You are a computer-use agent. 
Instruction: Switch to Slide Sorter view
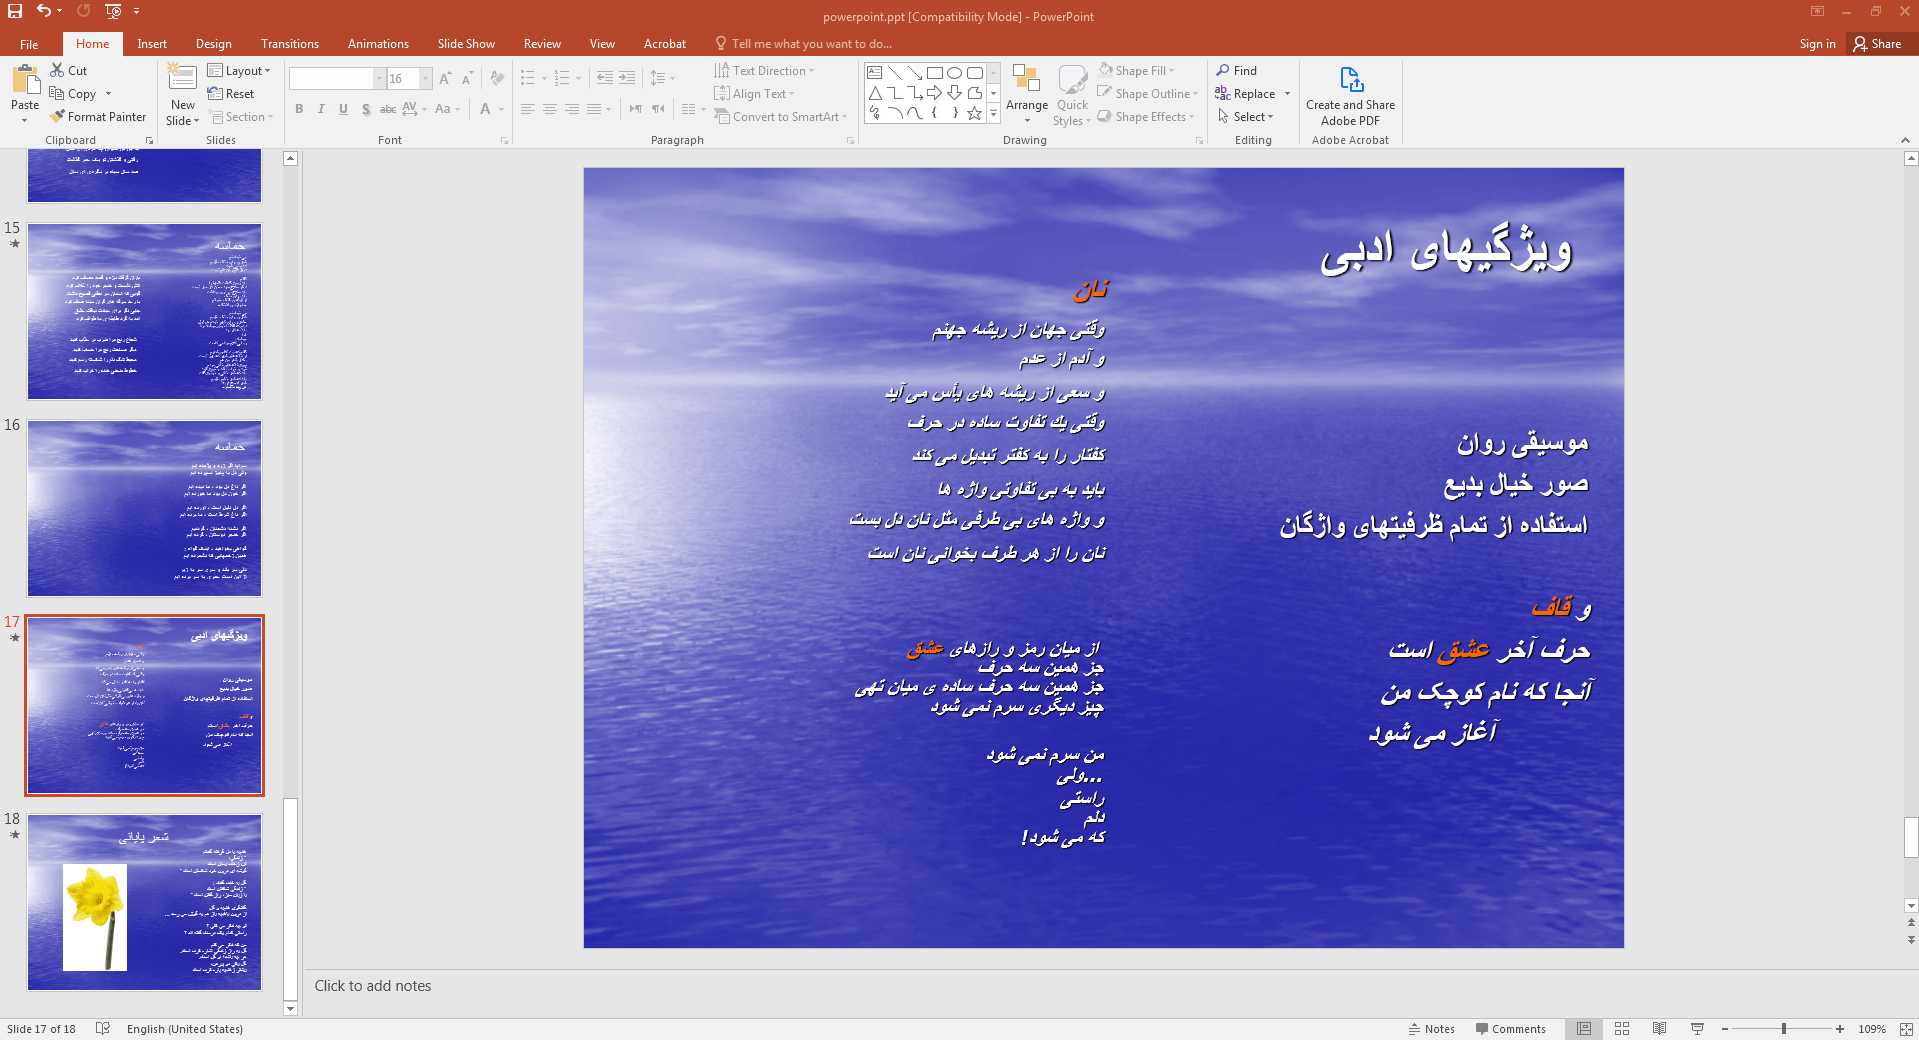pos(1622,1029)
